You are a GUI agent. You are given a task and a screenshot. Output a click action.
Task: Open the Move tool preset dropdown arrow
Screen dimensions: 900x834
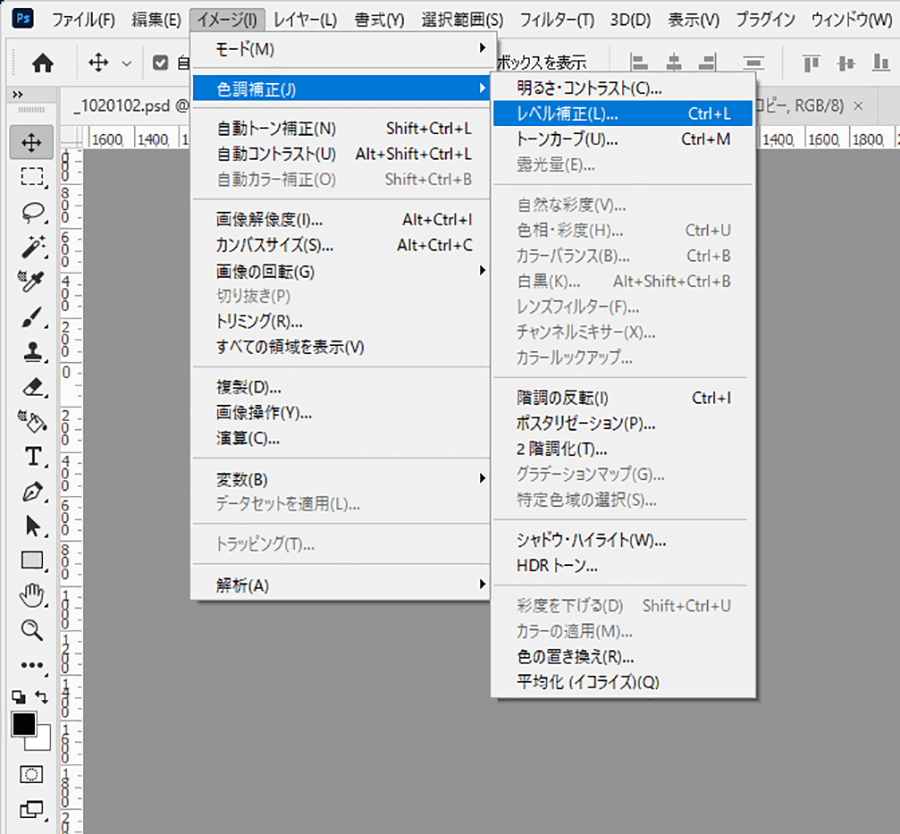[x=126, y=63]
